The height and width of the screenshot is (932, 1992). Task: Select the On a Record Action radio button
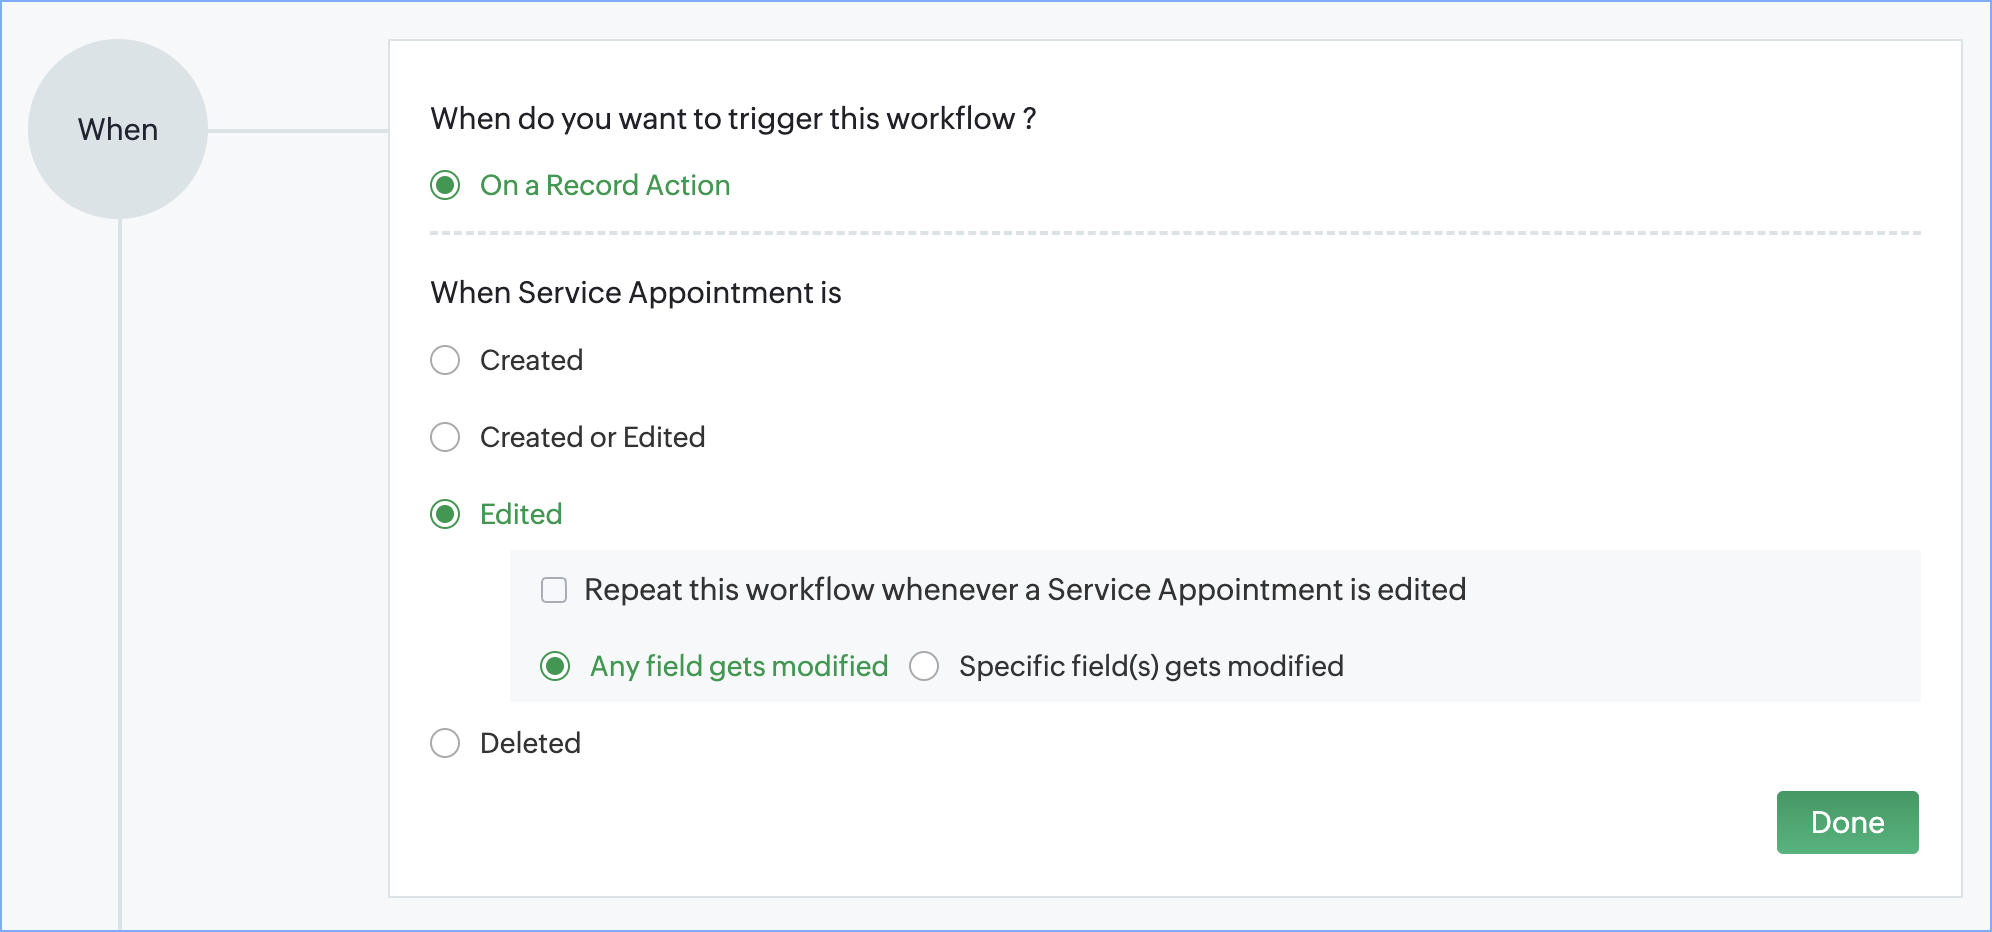coord(445,185)
